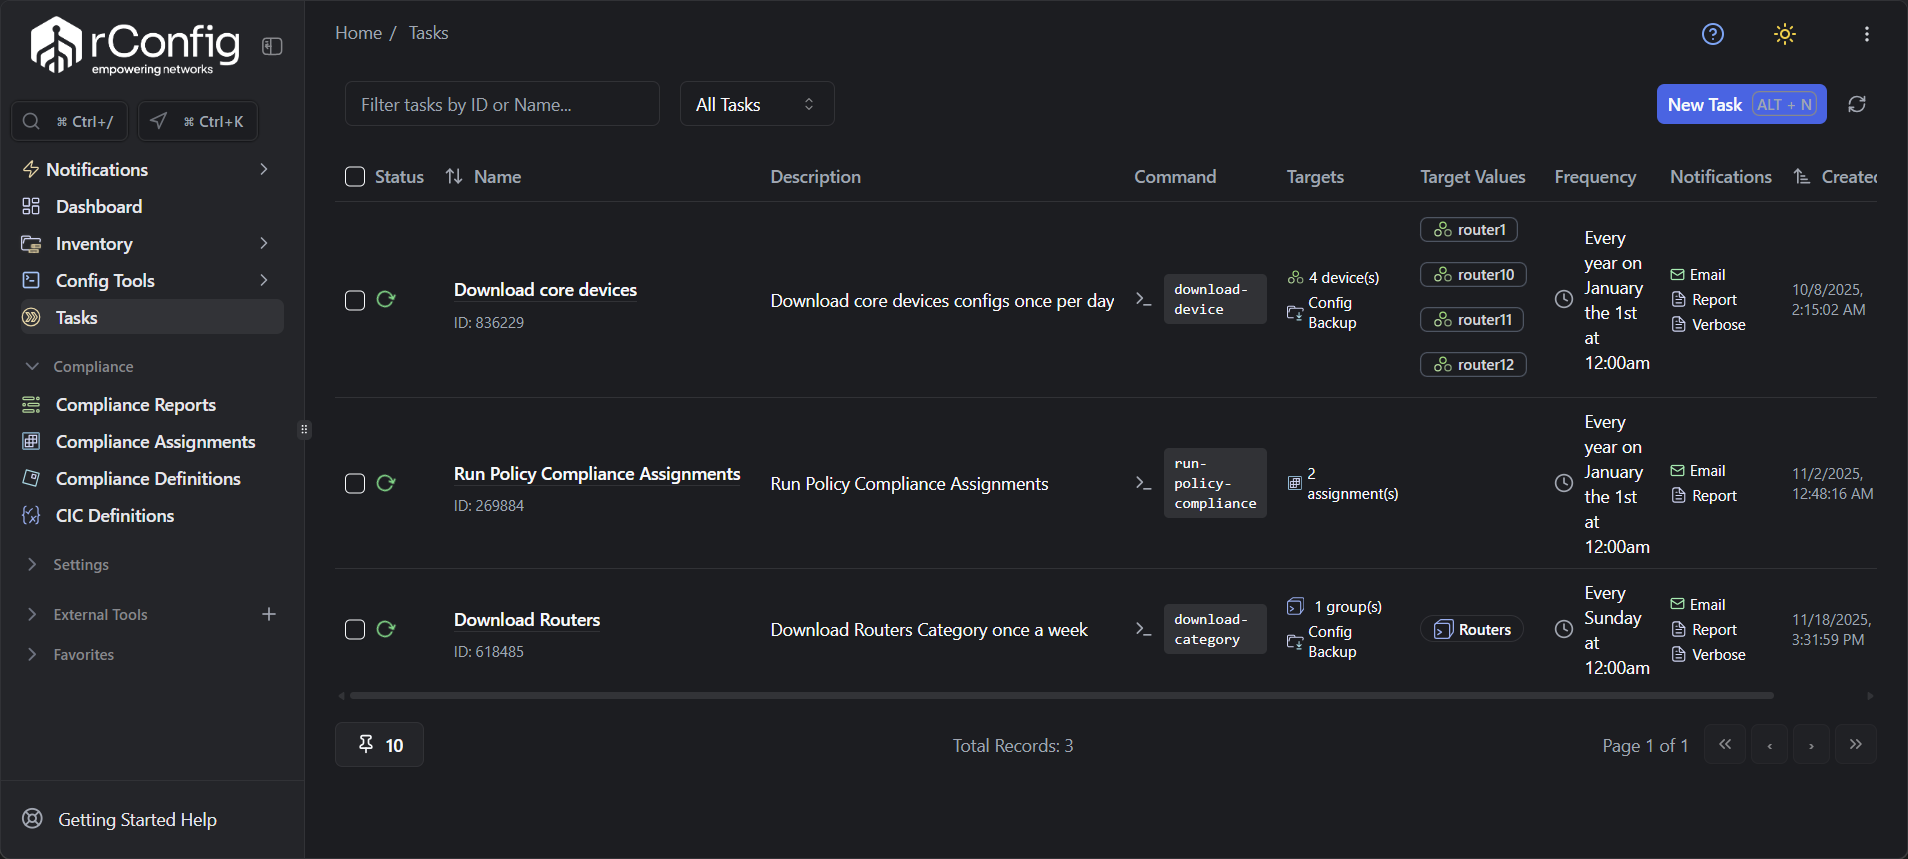Open quick navigation Ctrl+K paper plane button
This screenshot has height=859, width=1908.
click(197, 121)
